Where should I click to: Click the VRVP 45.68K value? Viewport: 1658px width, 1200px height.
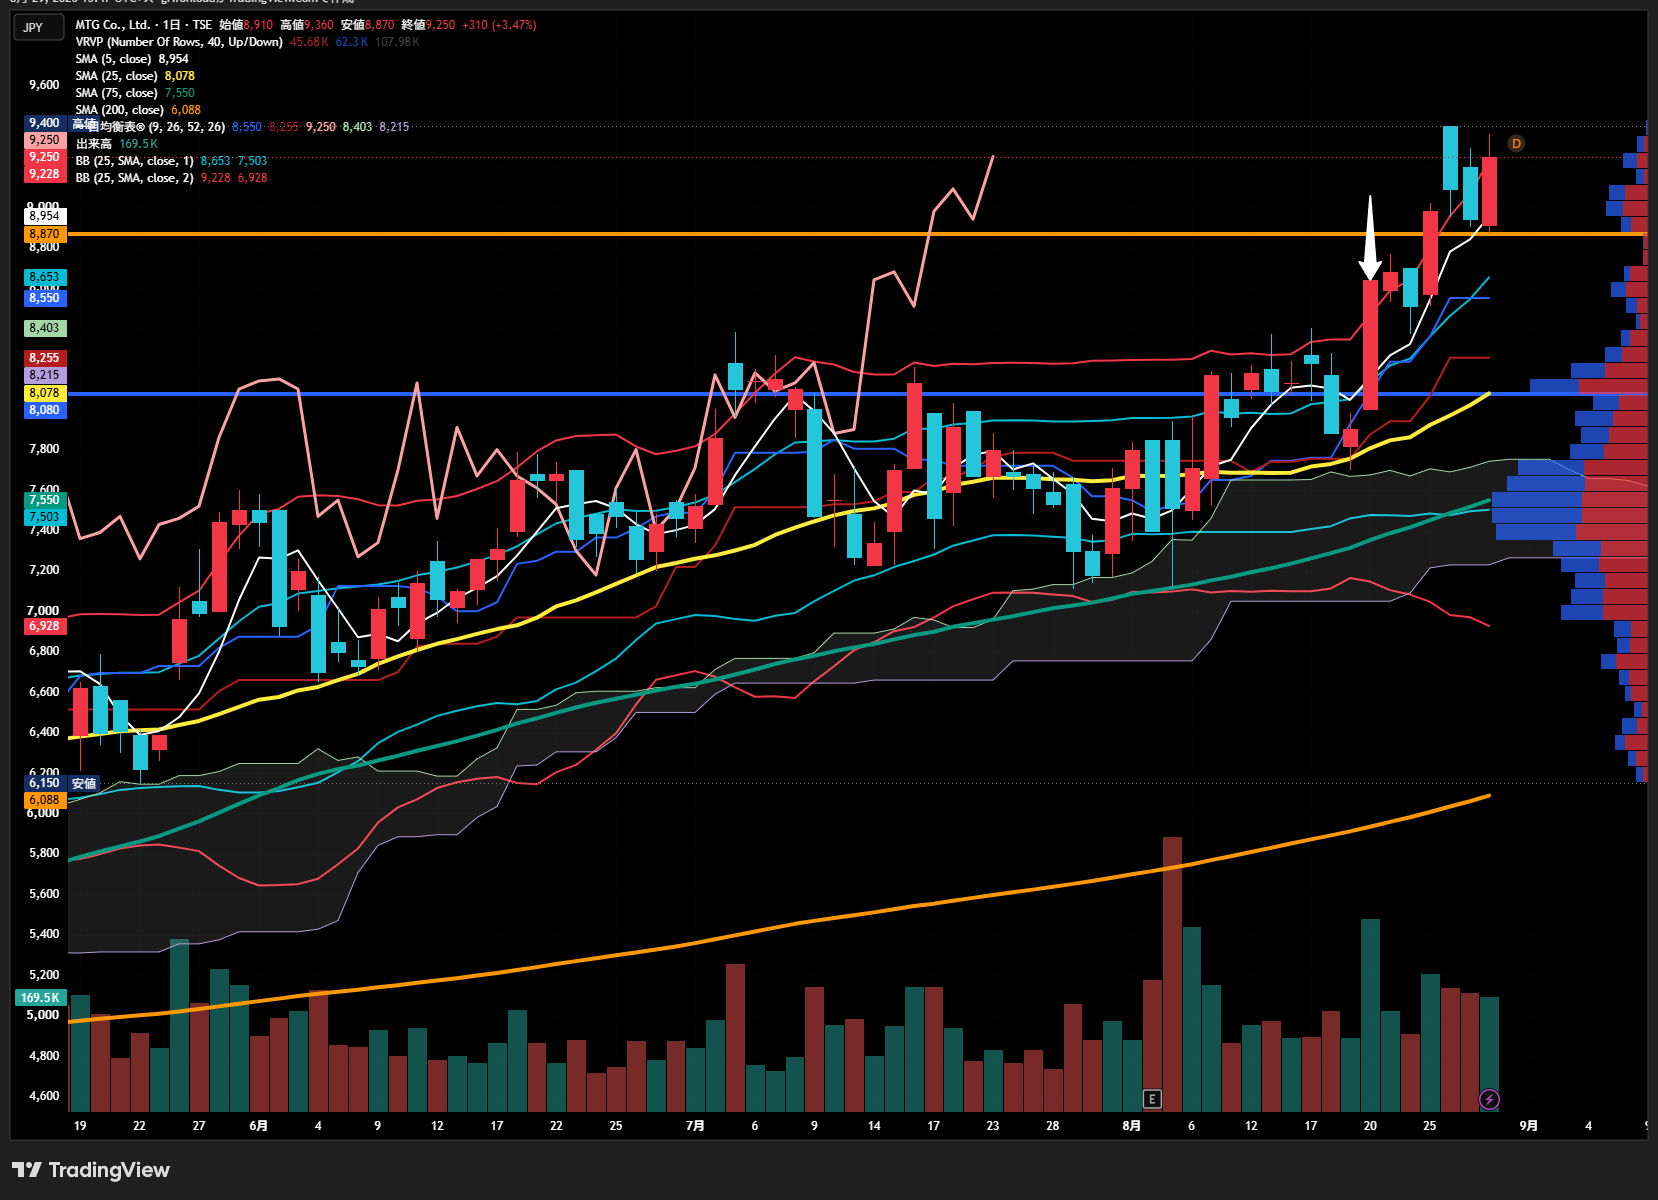coord(309,42)
